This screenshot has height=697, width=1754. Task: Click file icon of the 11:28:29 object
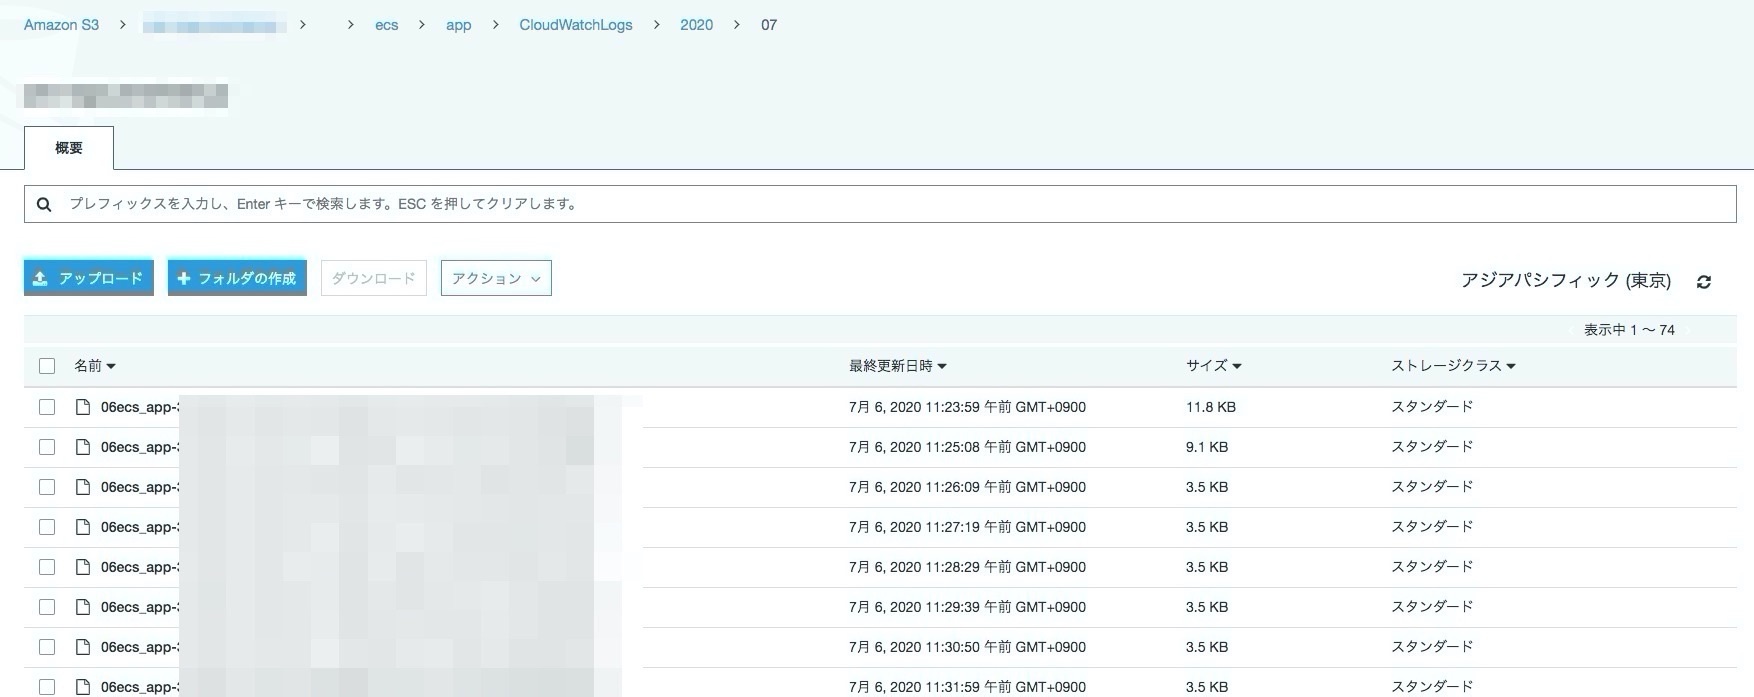click(x=84, y=567)
